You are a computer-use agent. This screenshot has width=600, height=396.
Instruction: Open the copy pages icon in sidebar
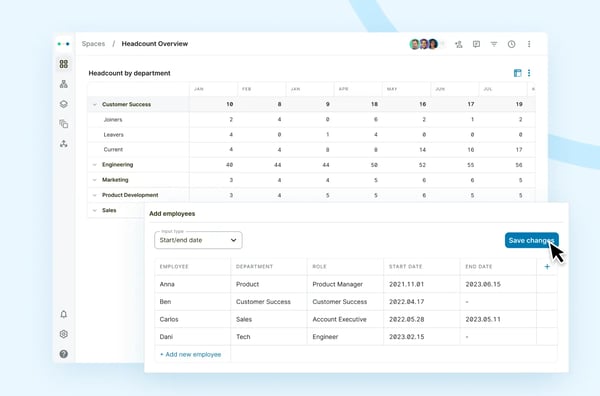coord(64,124)
